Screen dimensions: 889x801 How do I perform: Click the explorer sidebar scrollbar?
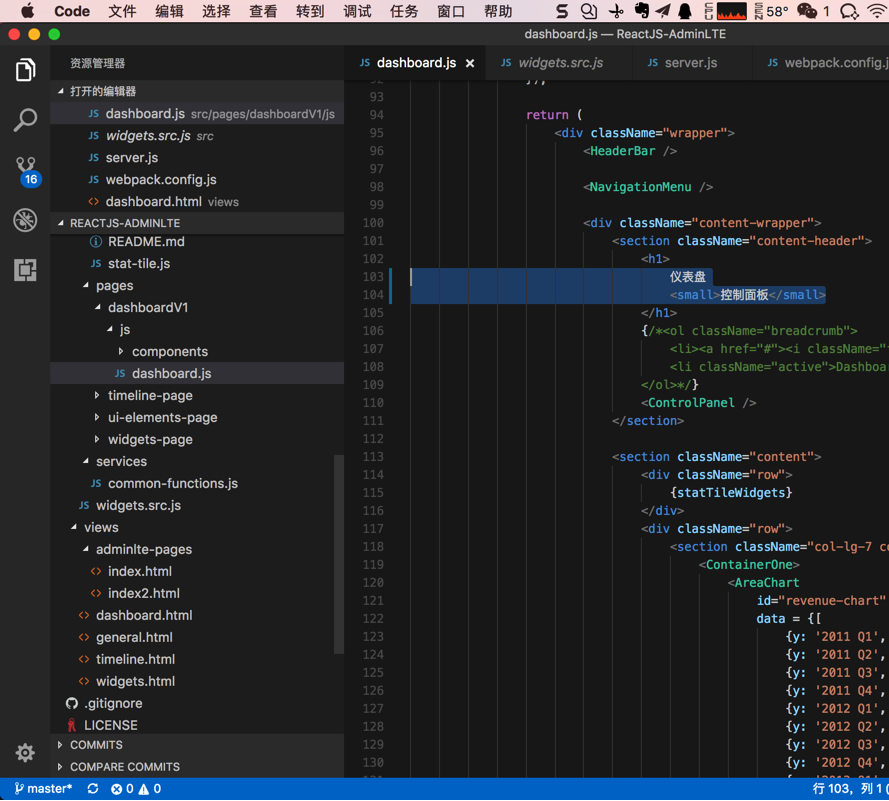339,555
